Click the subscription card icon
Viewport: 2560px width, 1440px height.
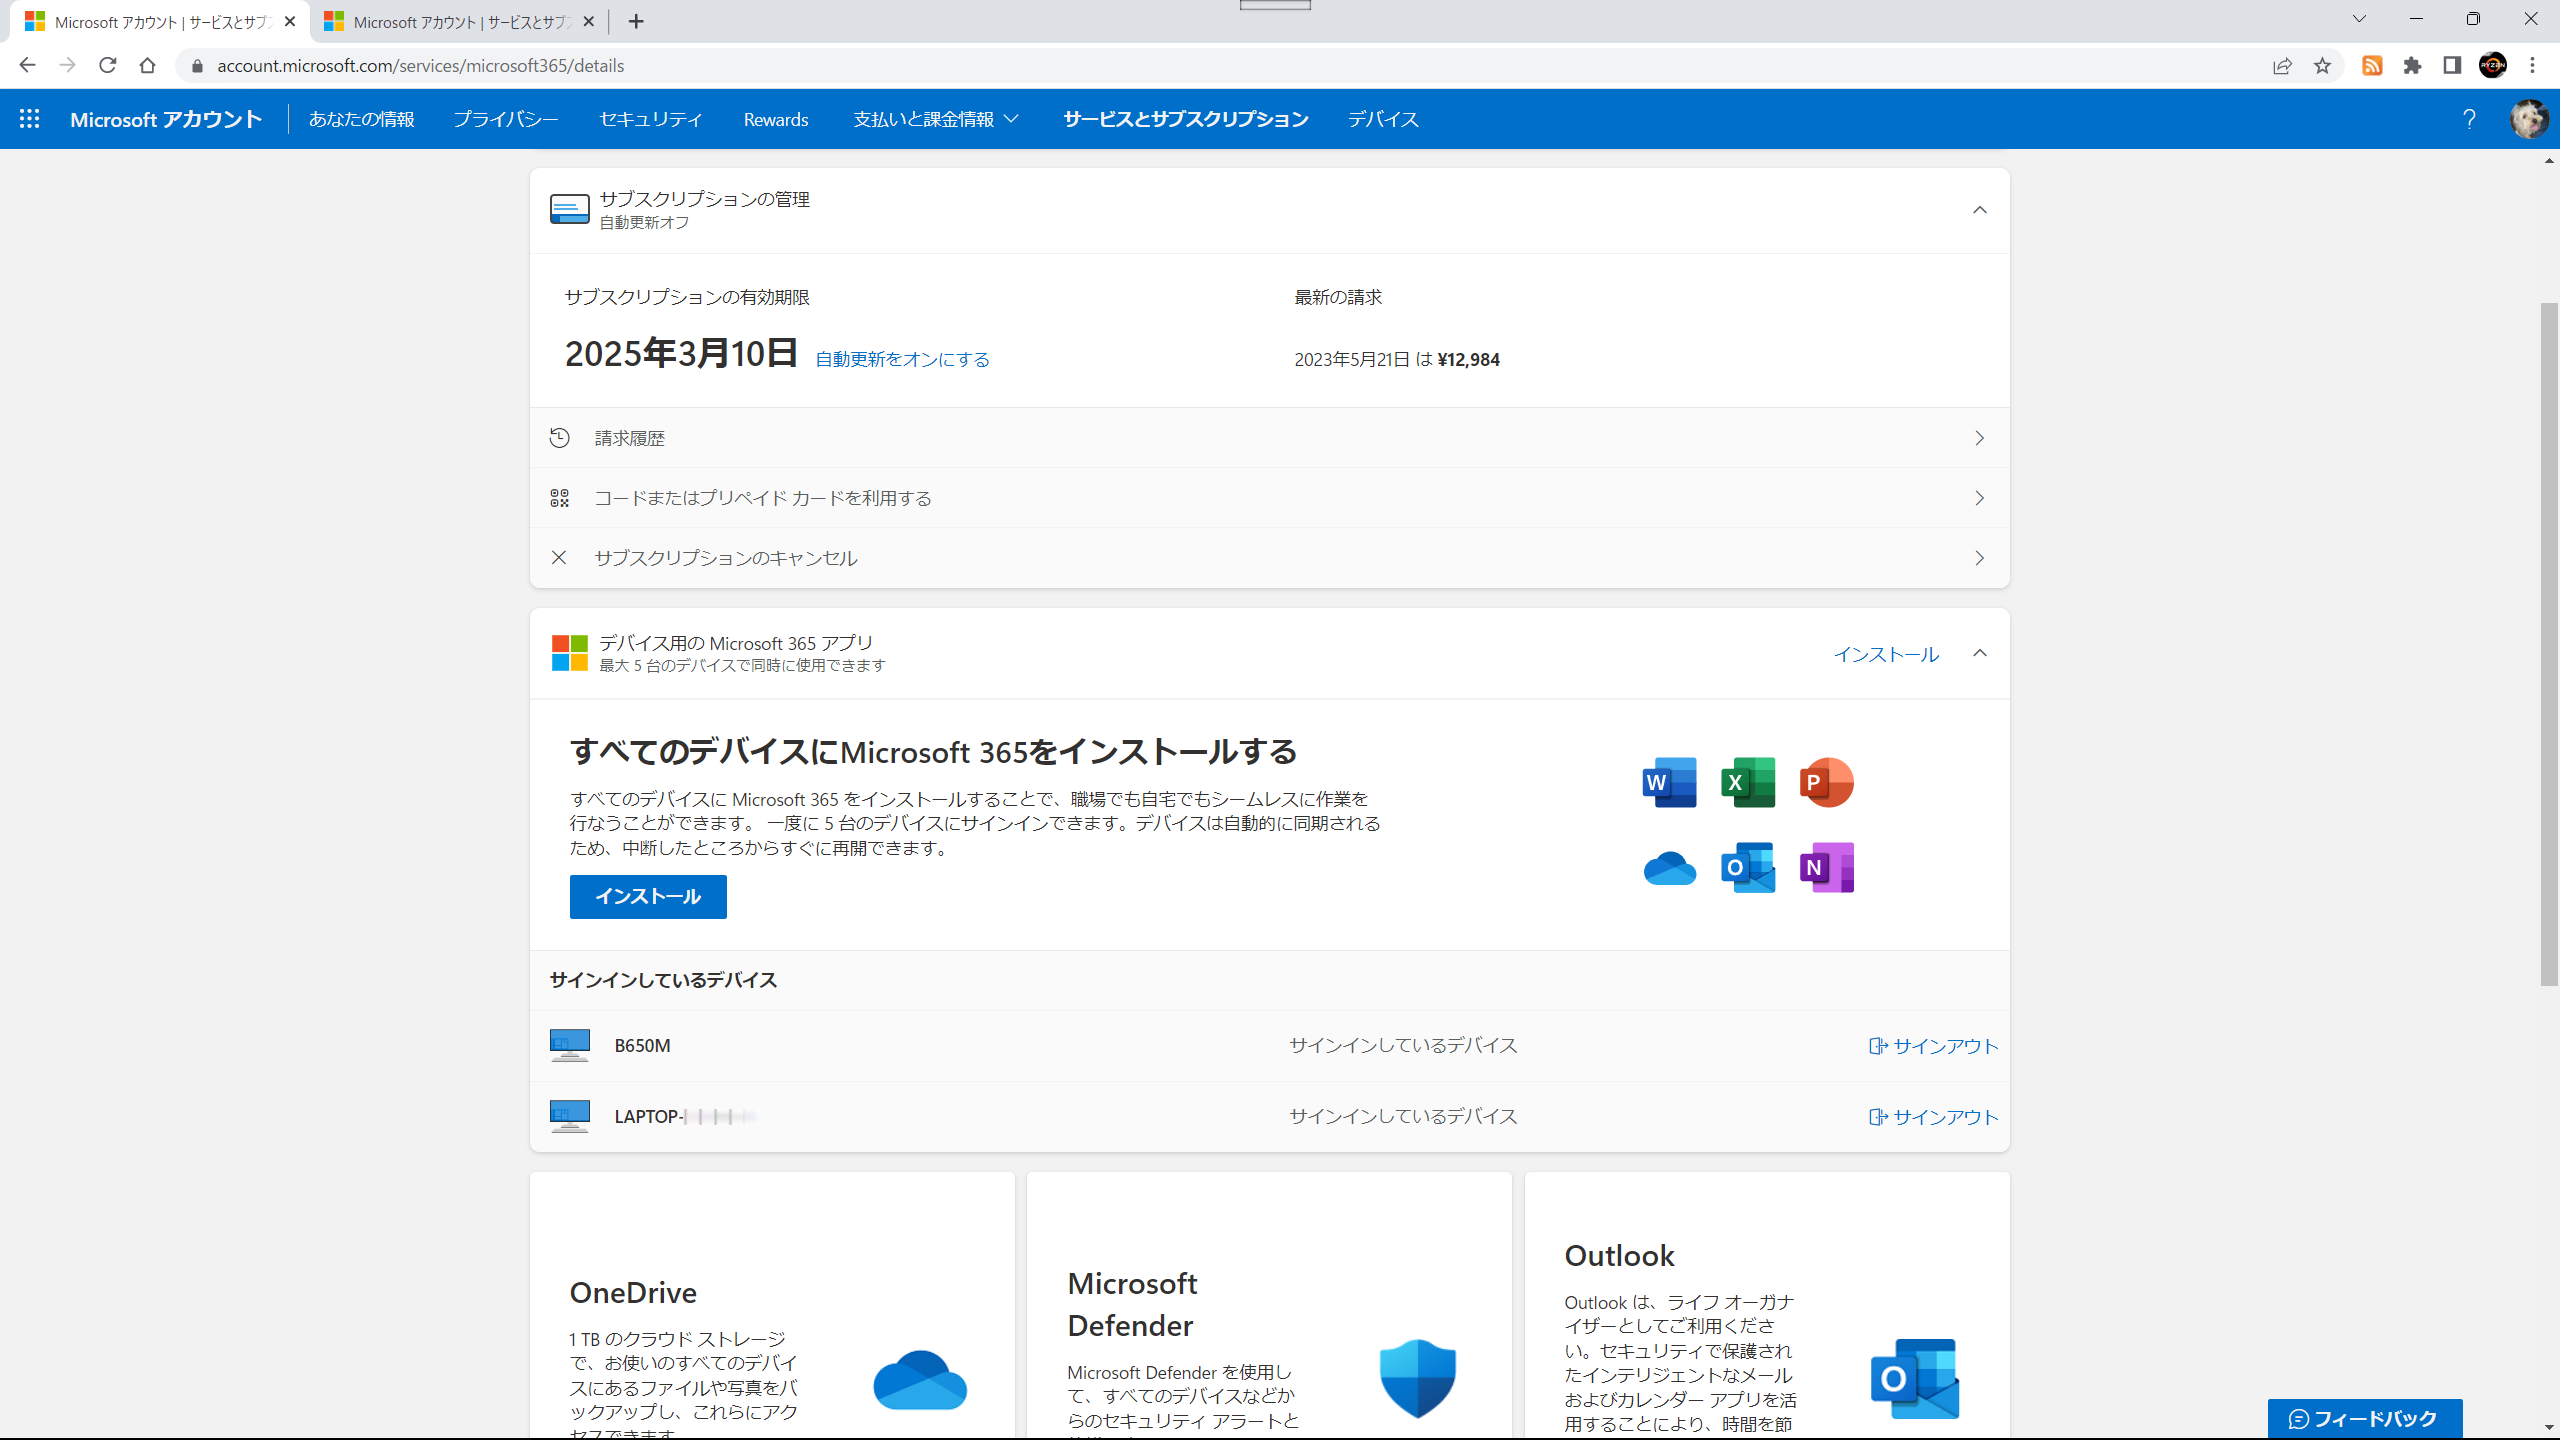click(x=570, y=209)
